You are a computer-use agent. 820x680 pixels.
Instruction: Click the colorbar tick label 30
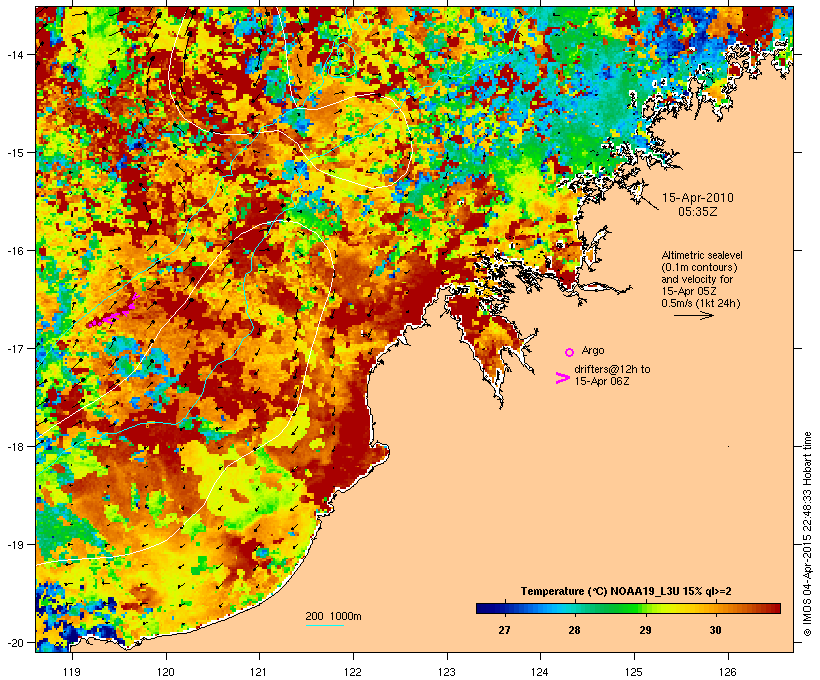click(715, 630)
